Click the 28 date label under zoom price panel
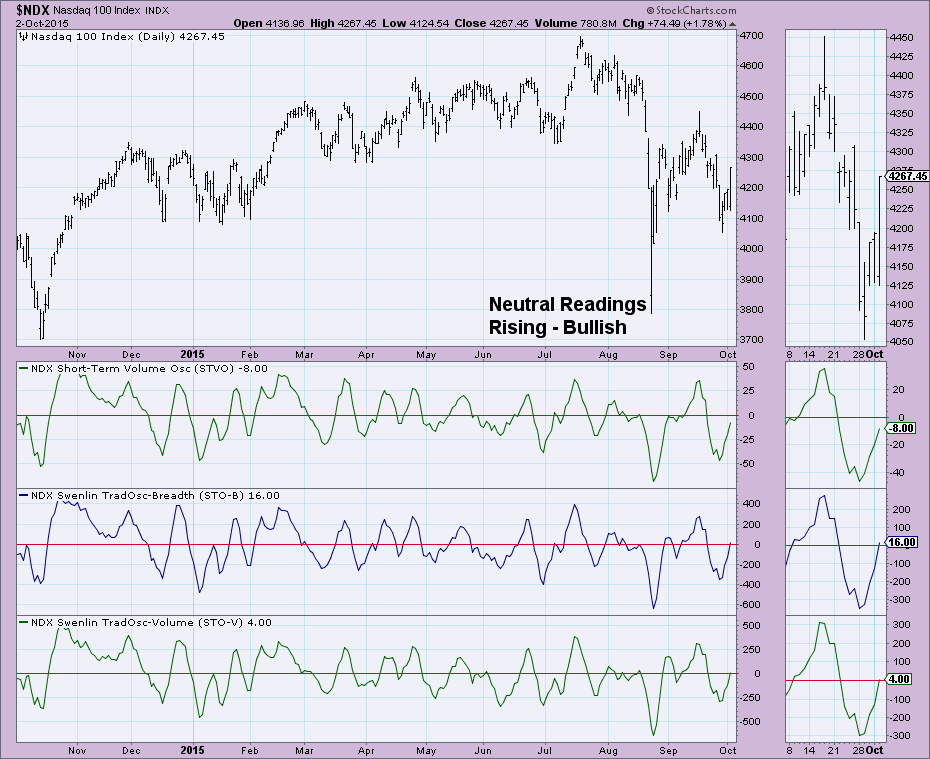Image resolution: width=930 pixels, height=759 pixels. pos(859,354)
